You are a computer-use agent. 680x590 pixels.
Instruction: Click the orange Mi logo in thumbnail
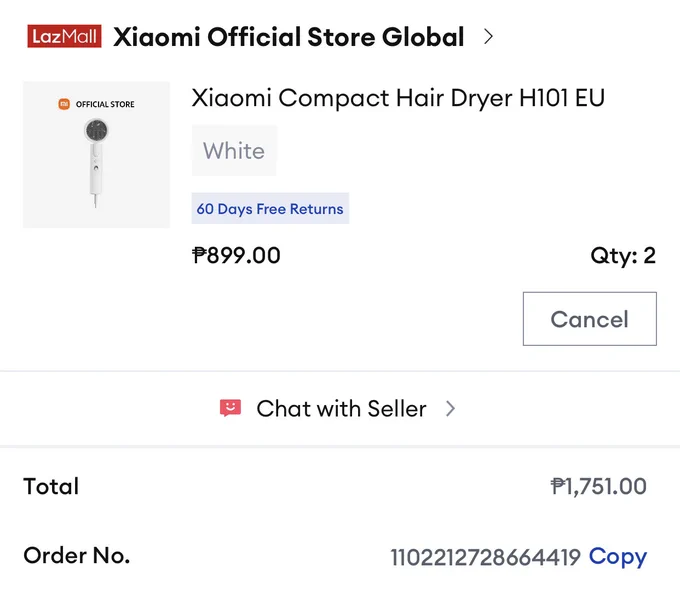pos(64,104)
